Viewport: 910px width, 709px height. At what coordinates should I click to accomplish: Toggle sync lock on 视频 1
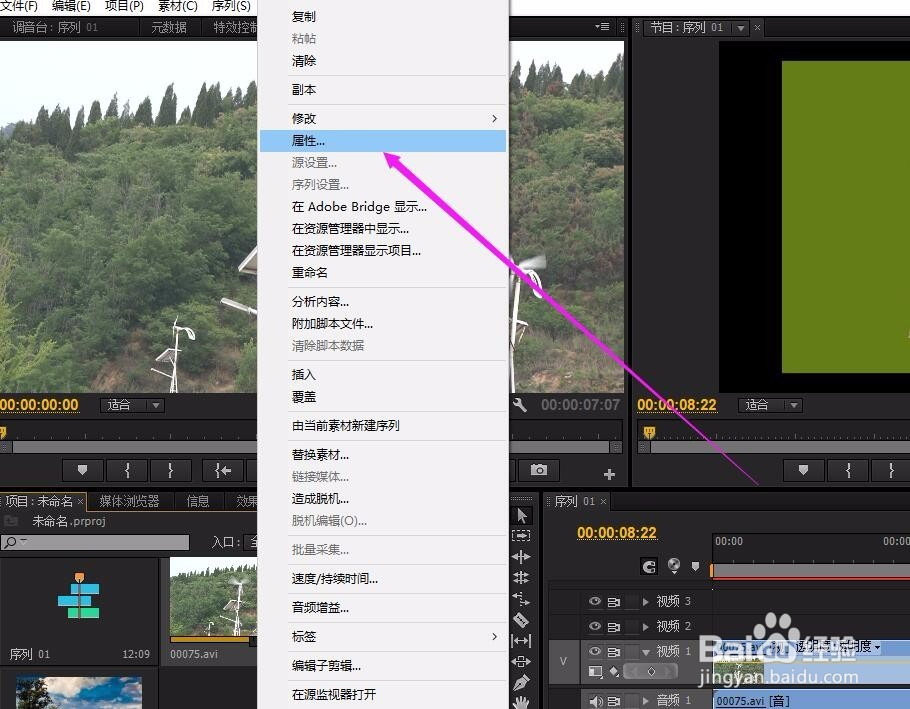[614, 652]
